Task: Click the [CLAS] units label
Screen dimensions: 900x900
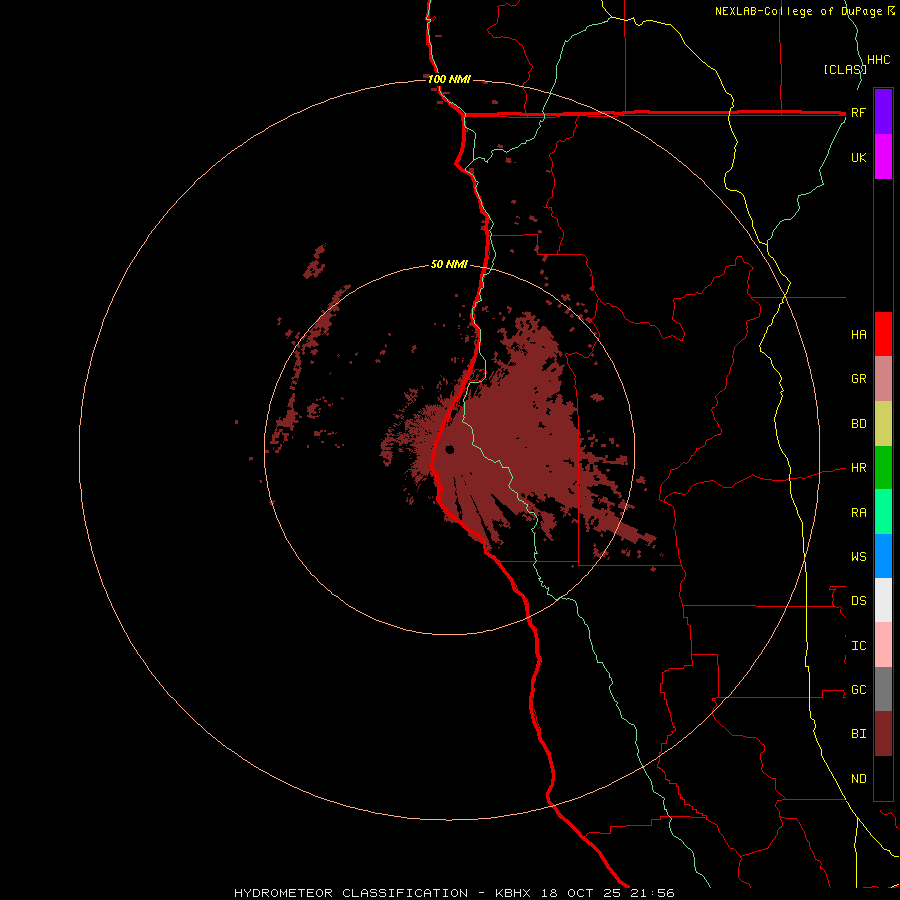Action: [x=844, y=69]
